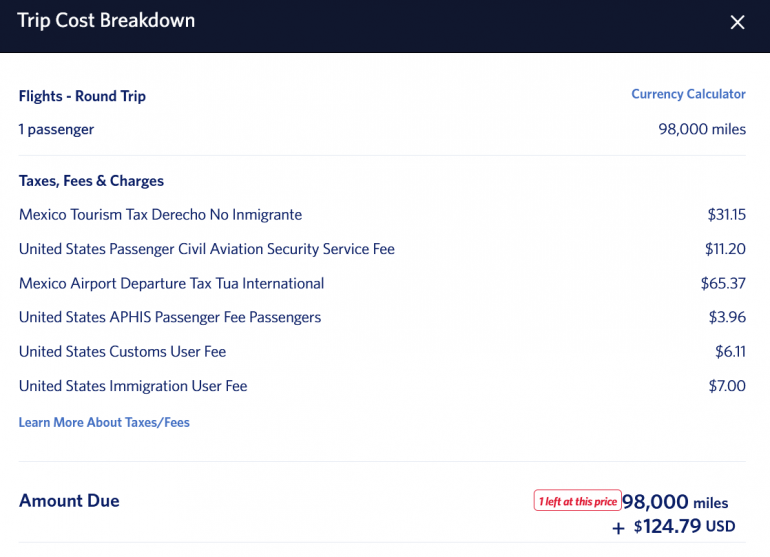Open Learn More About Taxes/Fees
This screenshot has width=770, height=557.
tap(104, 423)
